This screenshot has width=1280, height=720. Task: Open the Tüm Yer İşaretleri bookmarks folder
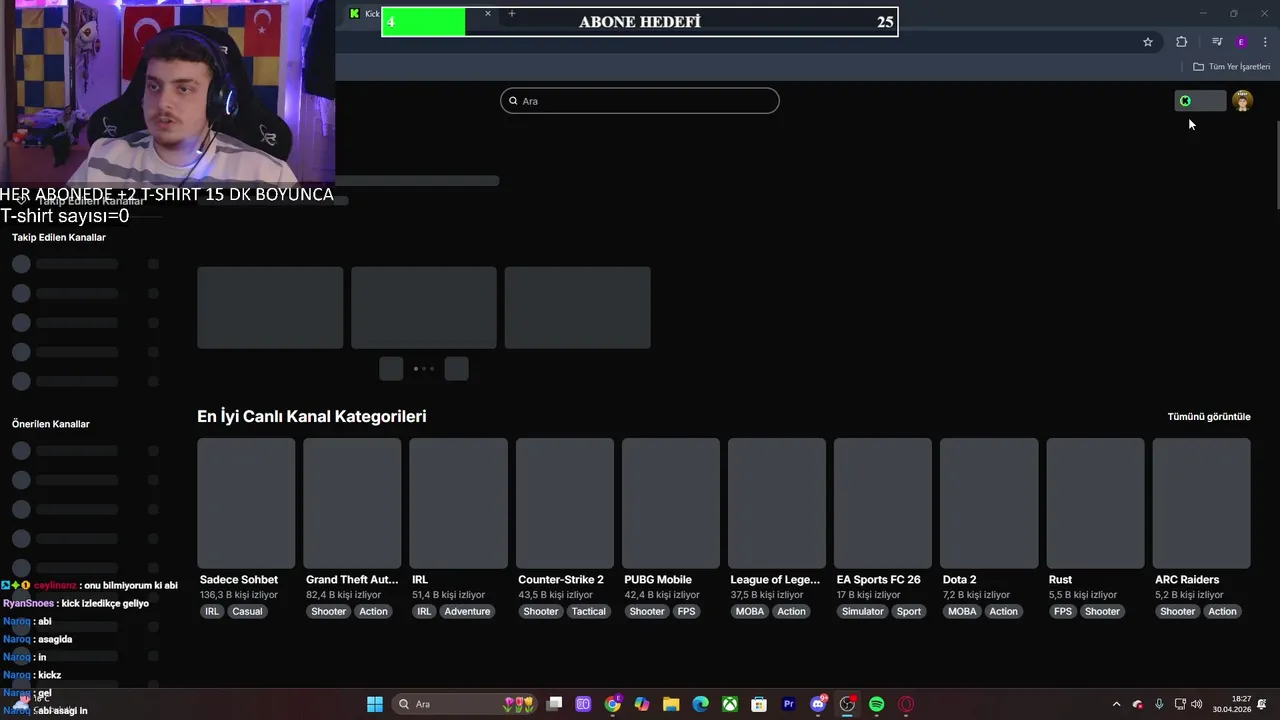click(1232, 67)
